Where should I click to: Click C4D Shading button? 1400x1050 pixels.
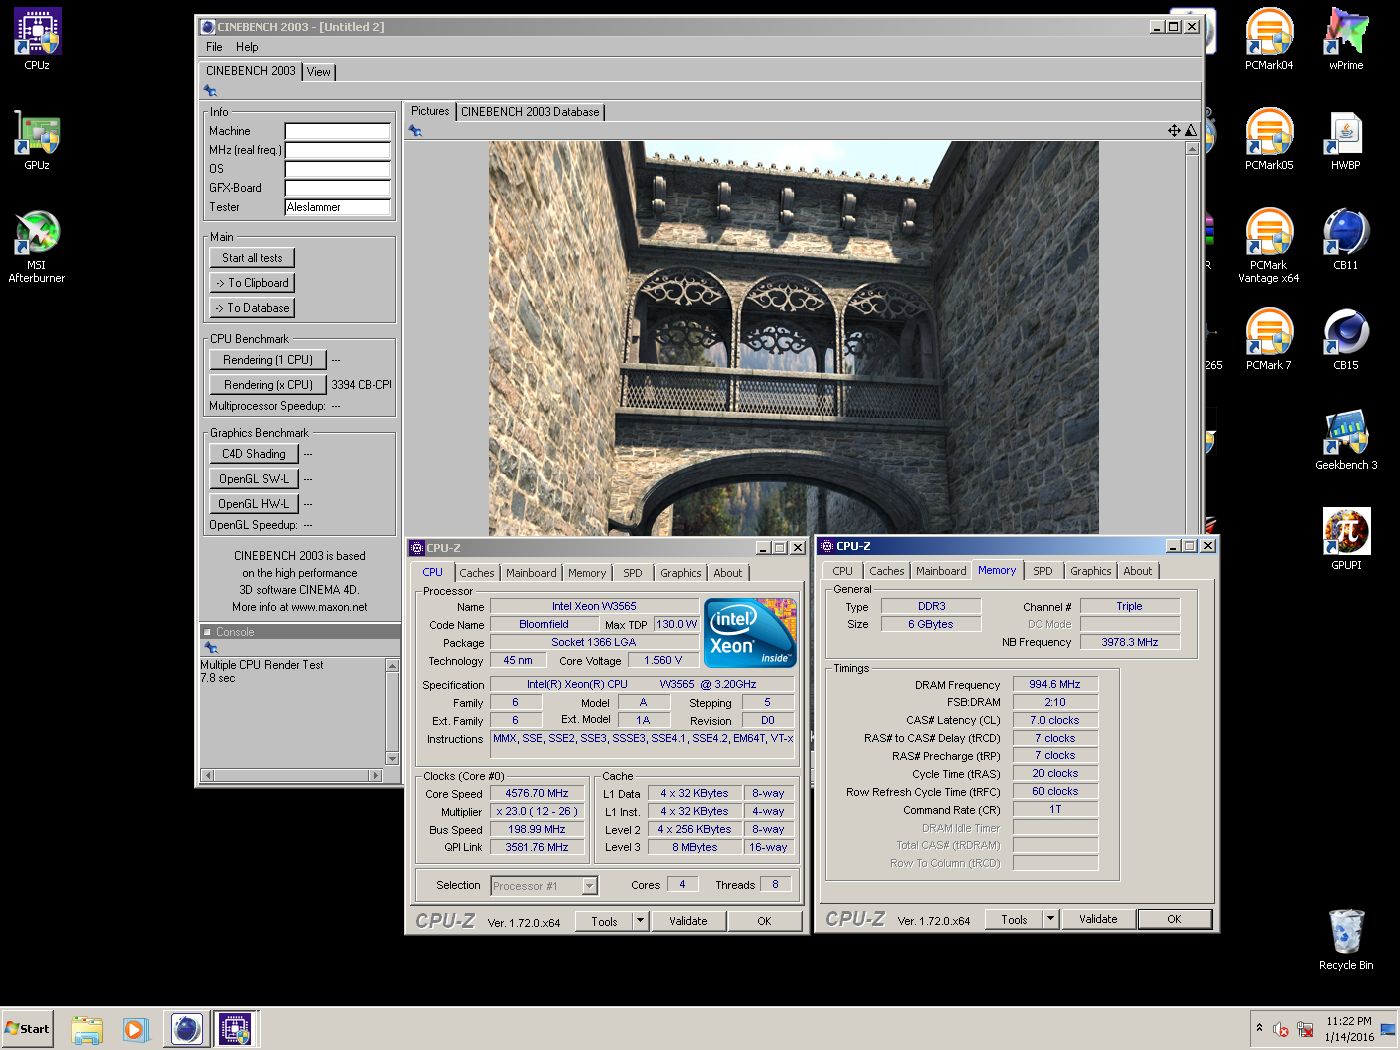click(x=254, y=454)
